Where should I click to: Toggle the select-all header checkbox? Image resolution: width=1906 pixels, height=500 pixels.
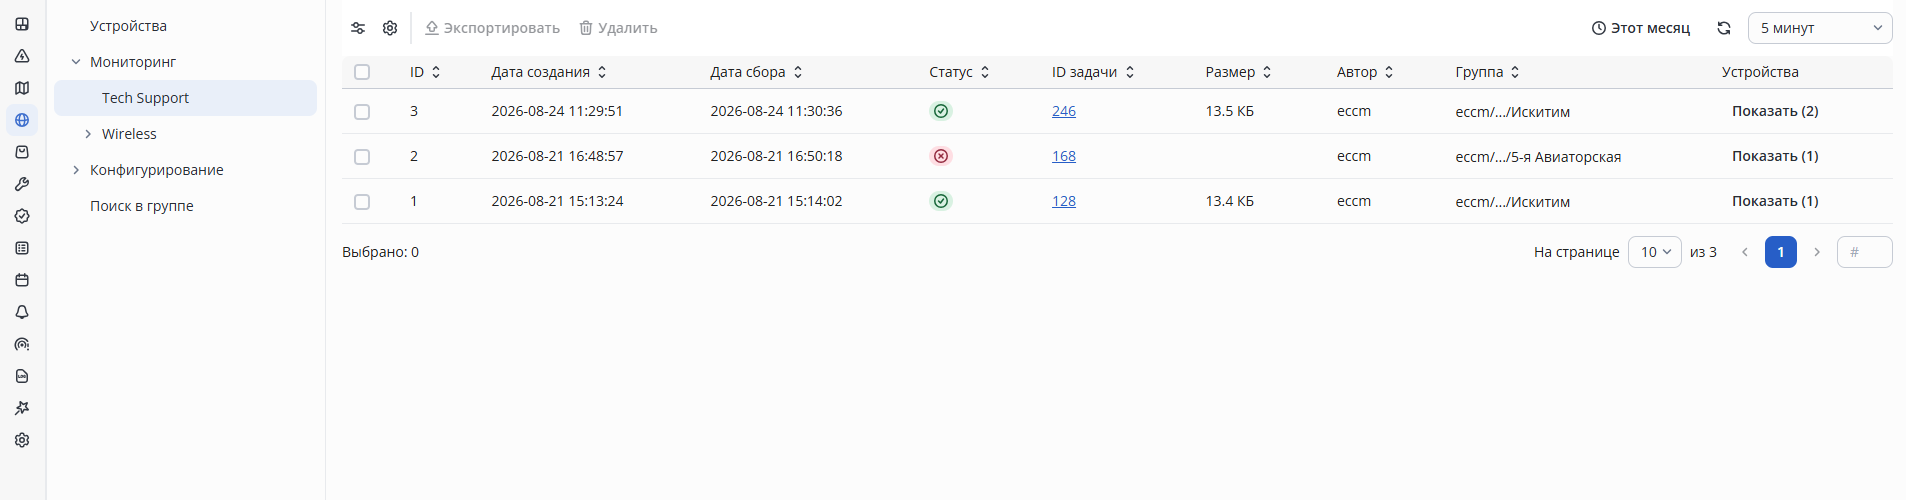[362, 72]
